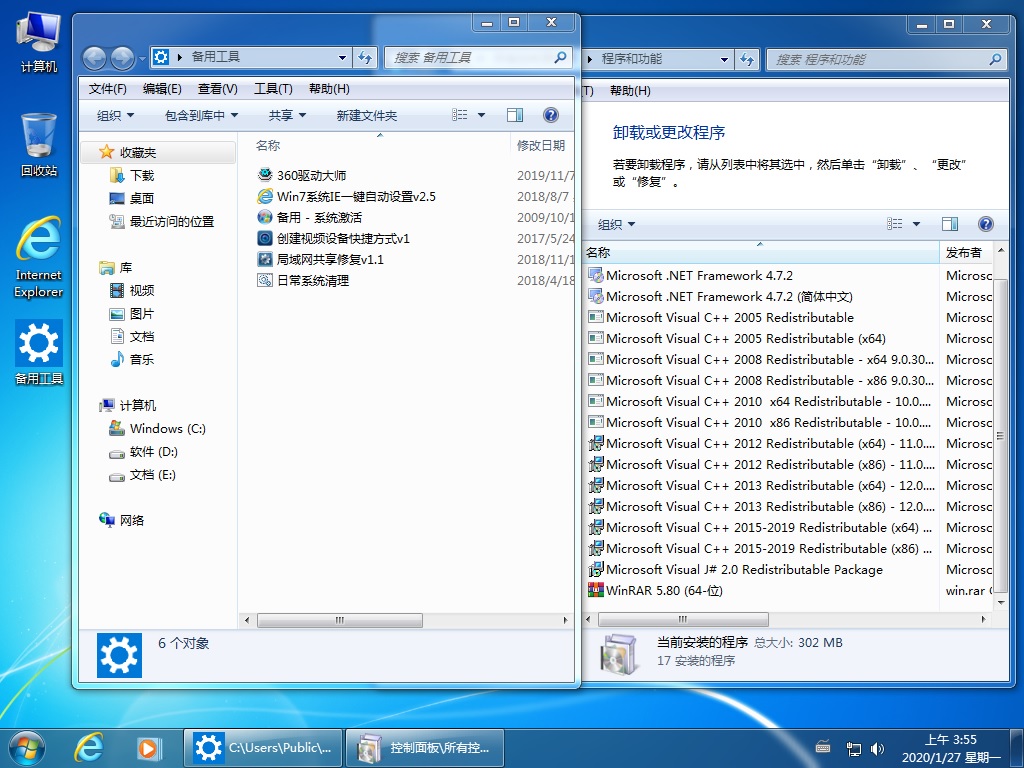Expand the 程序和功能 address bar dropdown
This screenshot has height=768, width=1024.
724,59
